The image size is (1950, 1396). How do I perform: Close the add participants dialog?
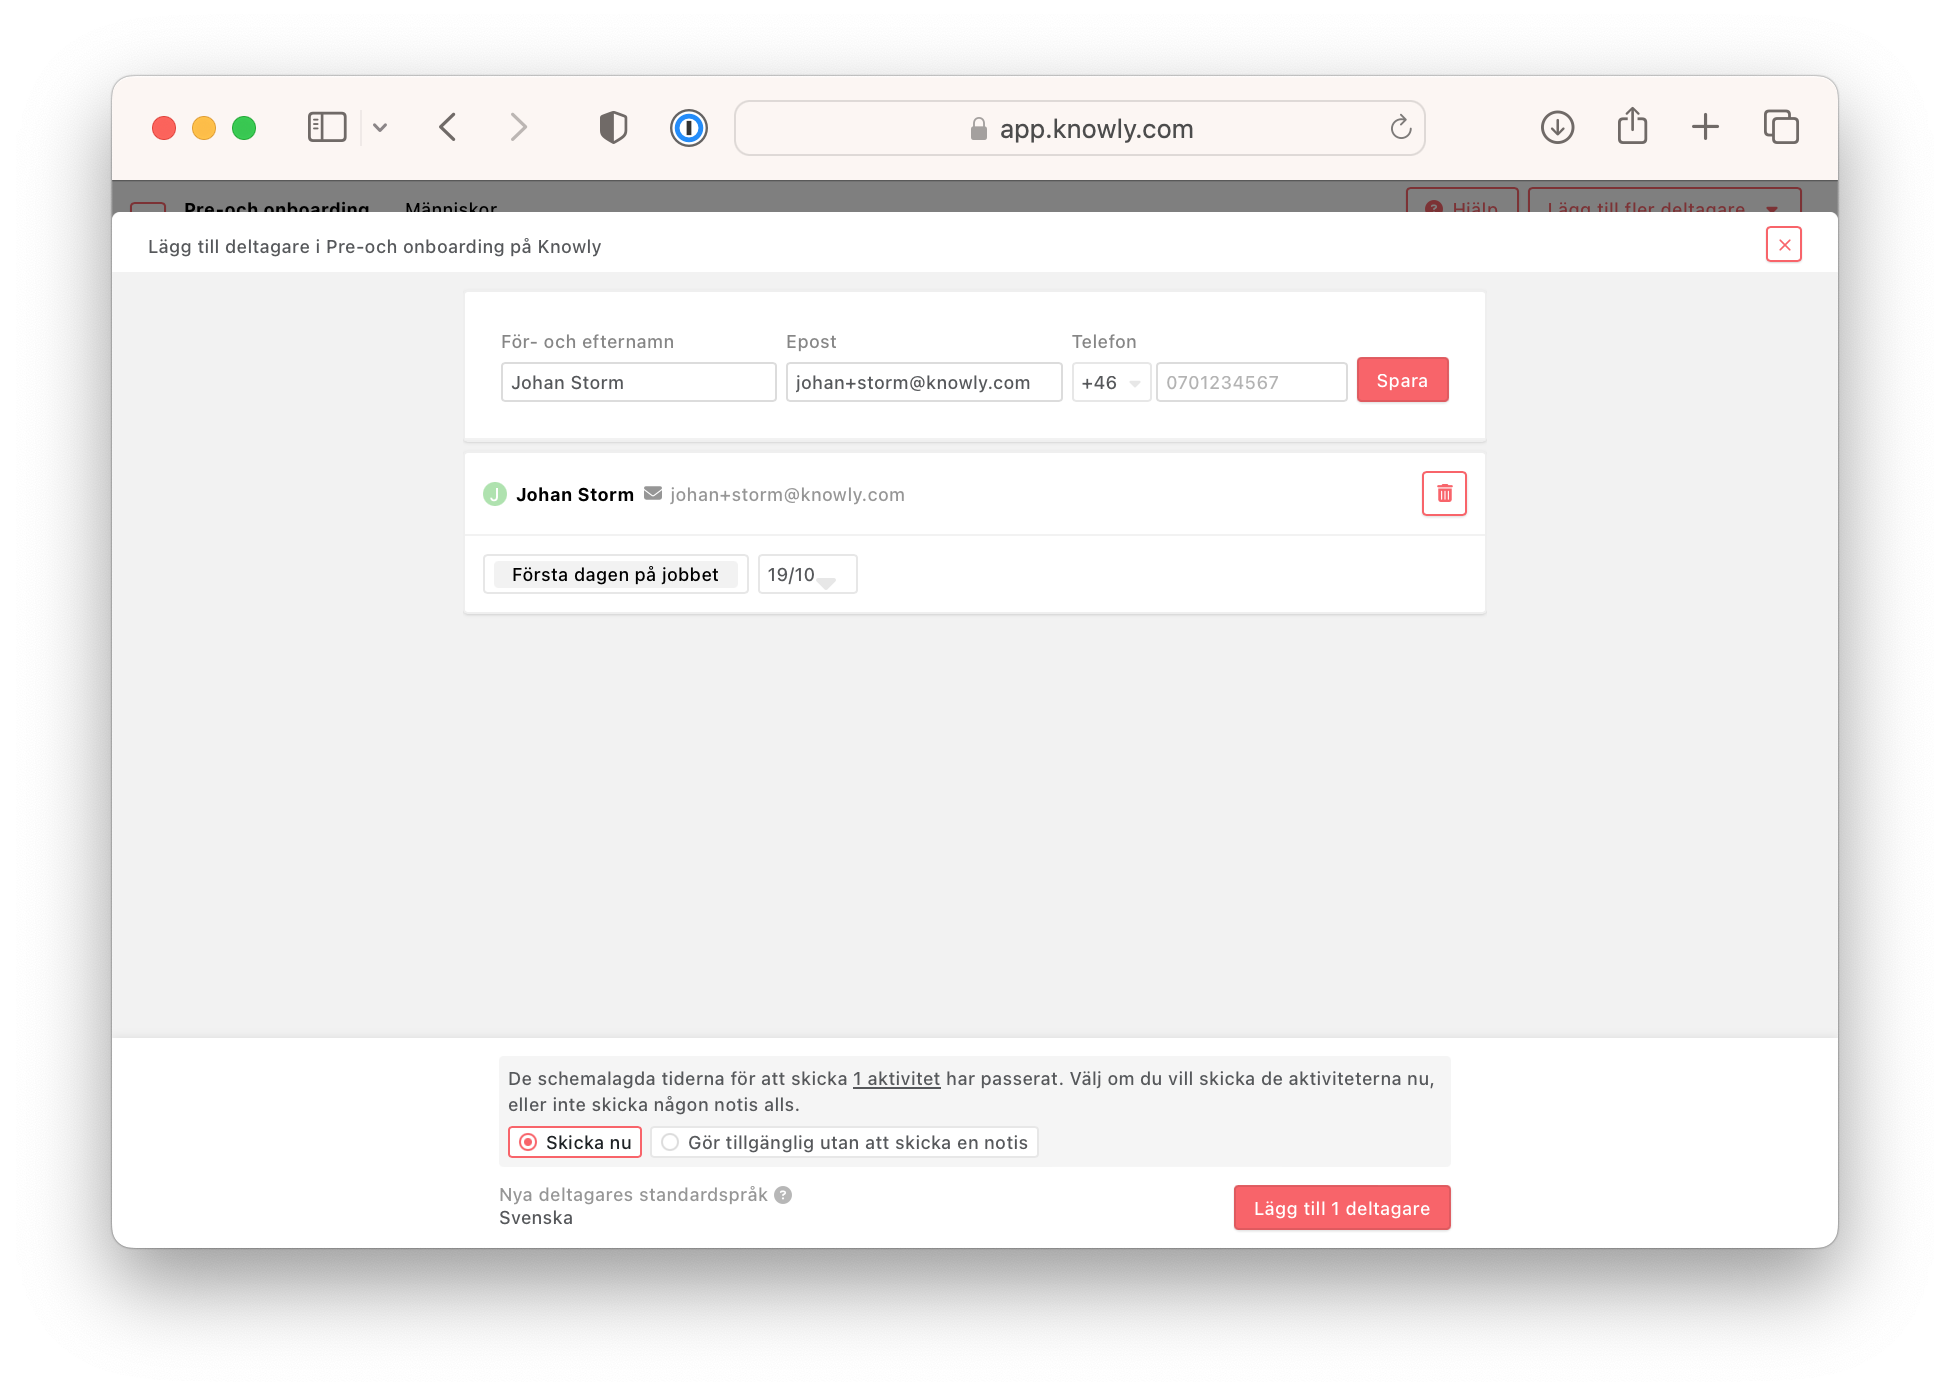click(x=1783, y=245)
